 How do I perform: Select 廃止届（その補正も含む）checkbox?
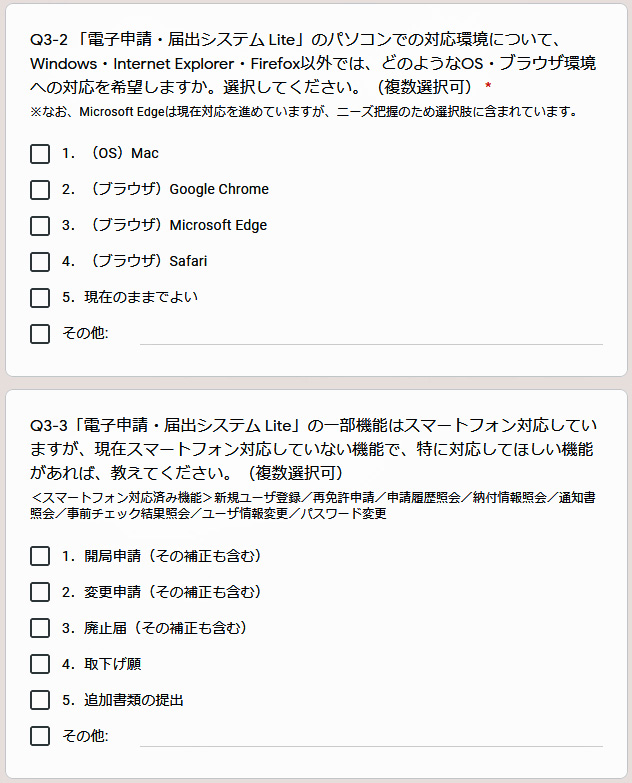pyautogui.click(x=40, y=628)
